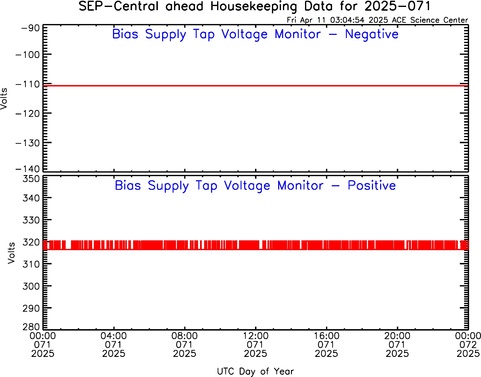
Task: Click the 00:00 day 072 axis label
Action: click(468, 345)
